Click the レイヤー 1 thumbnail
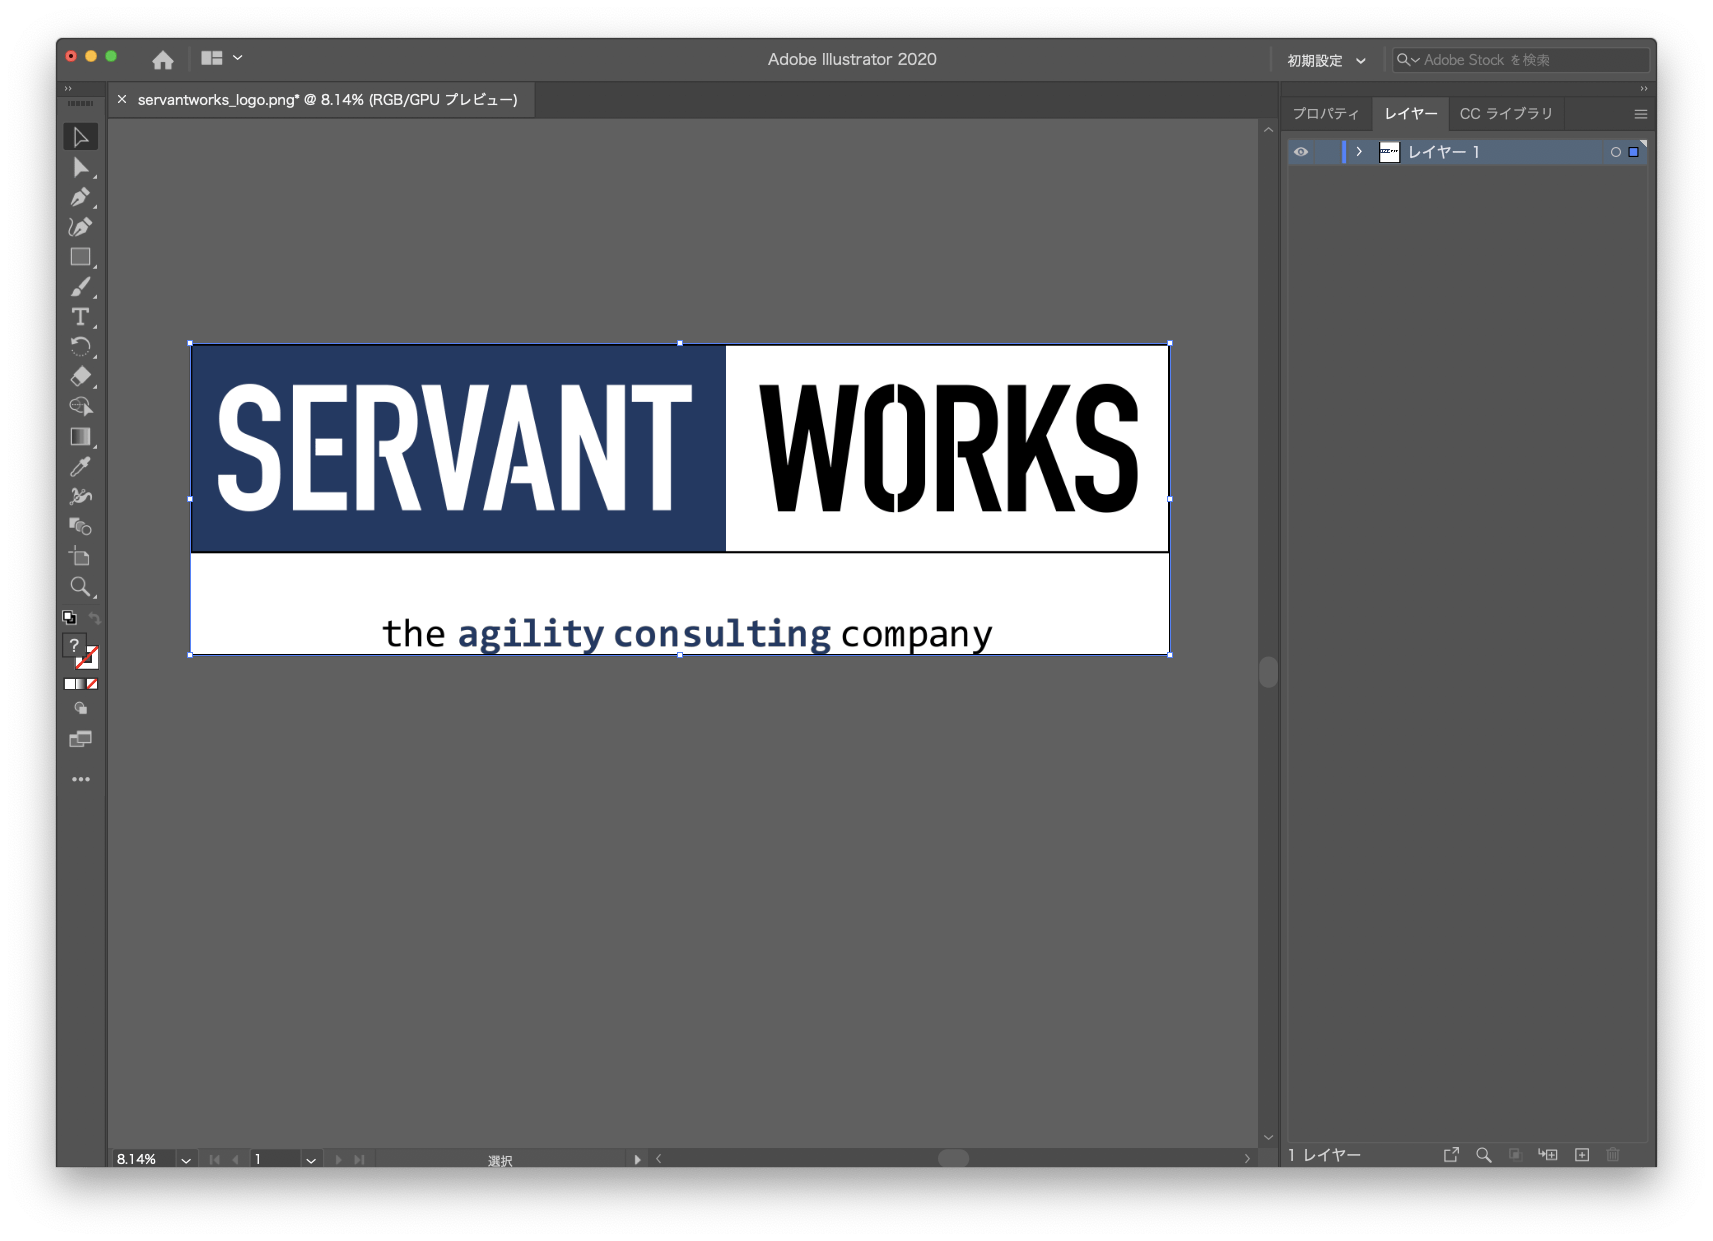Image resolution: width=1713 pixels, height=1241 pixels. click(x=1389, y=152)
